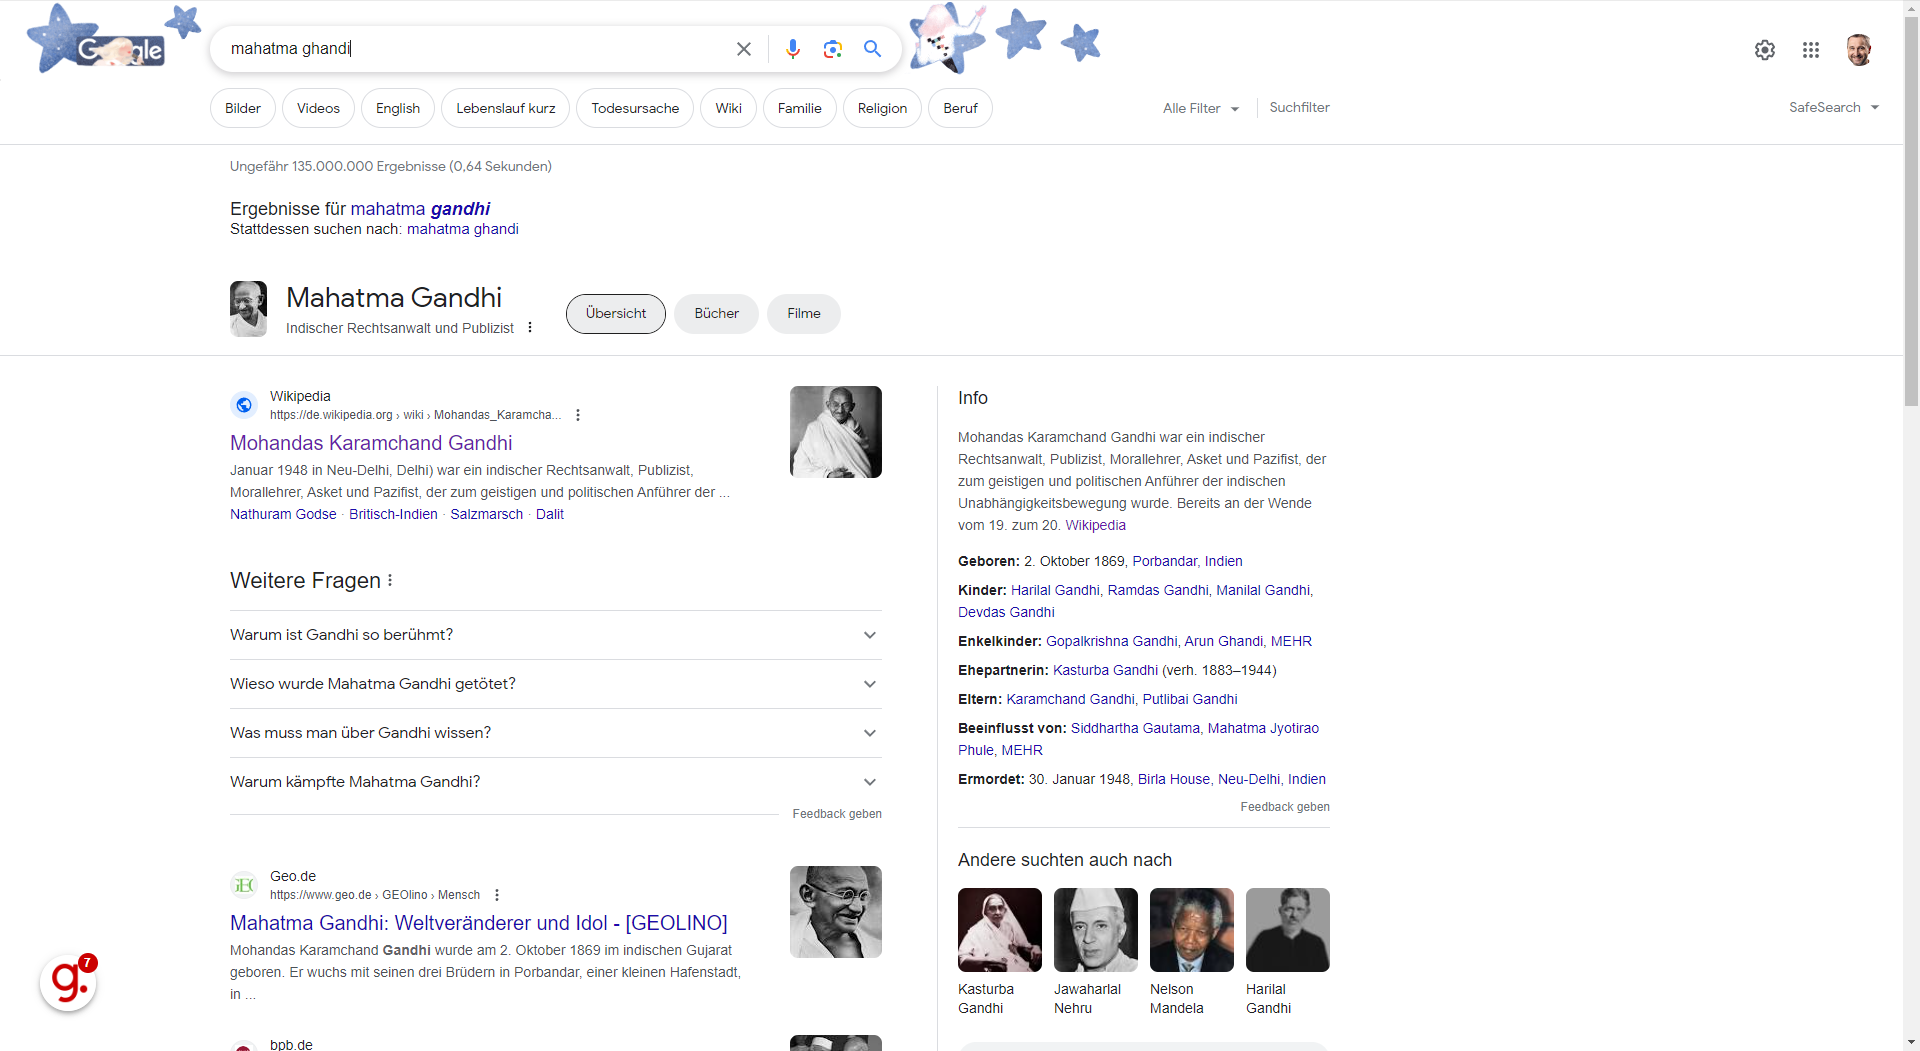Image resolution: width=1920 pixels, height=1051 pixels.
Task: Open the Salzmarsch sitelink
Action: [x=487, y=514]
